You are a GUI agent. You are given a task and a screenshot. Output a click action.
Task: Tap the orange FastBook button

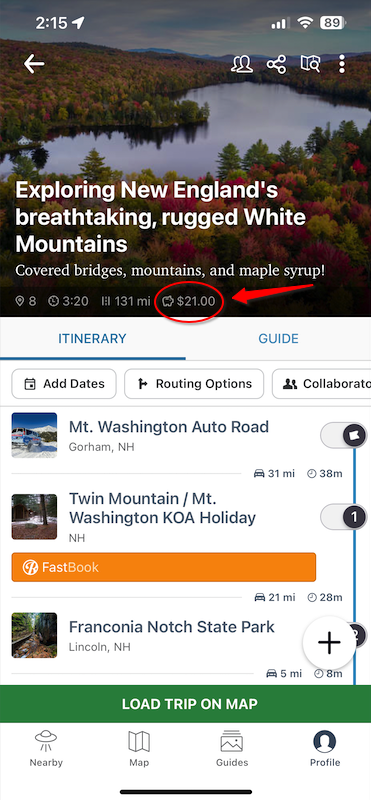tap(164, 567)
